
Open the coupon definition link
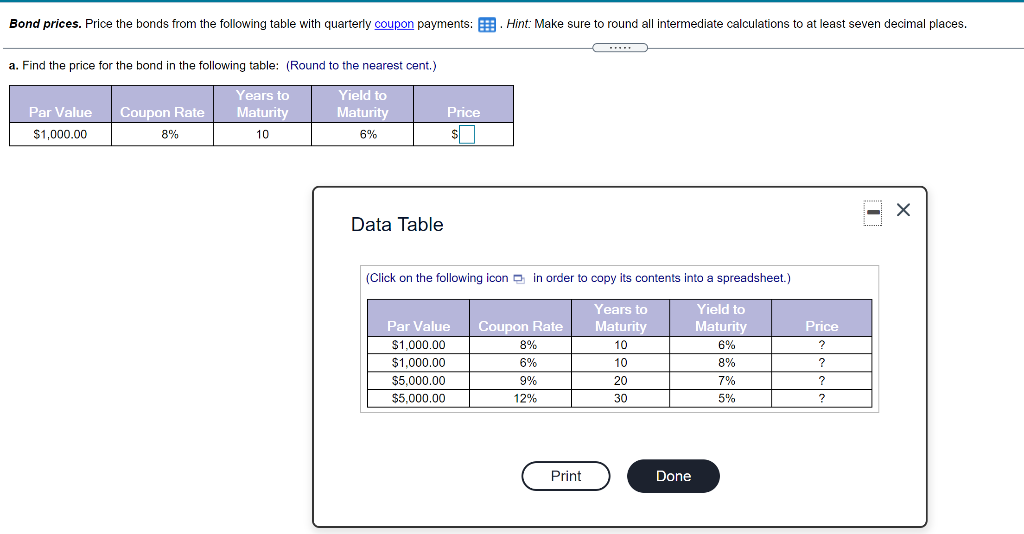click(x=394, y=24)
